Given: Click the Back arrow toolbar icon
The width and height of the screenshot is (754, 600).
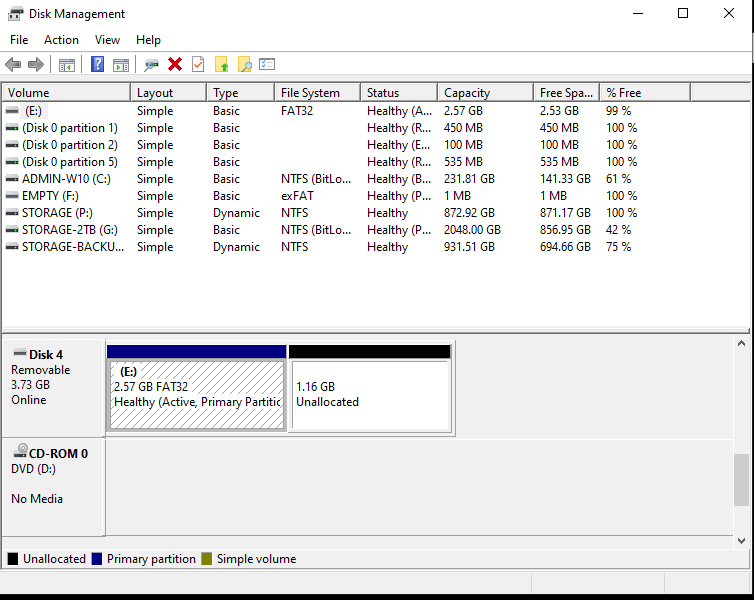Looking at the screenshot, I should (13, 65).
